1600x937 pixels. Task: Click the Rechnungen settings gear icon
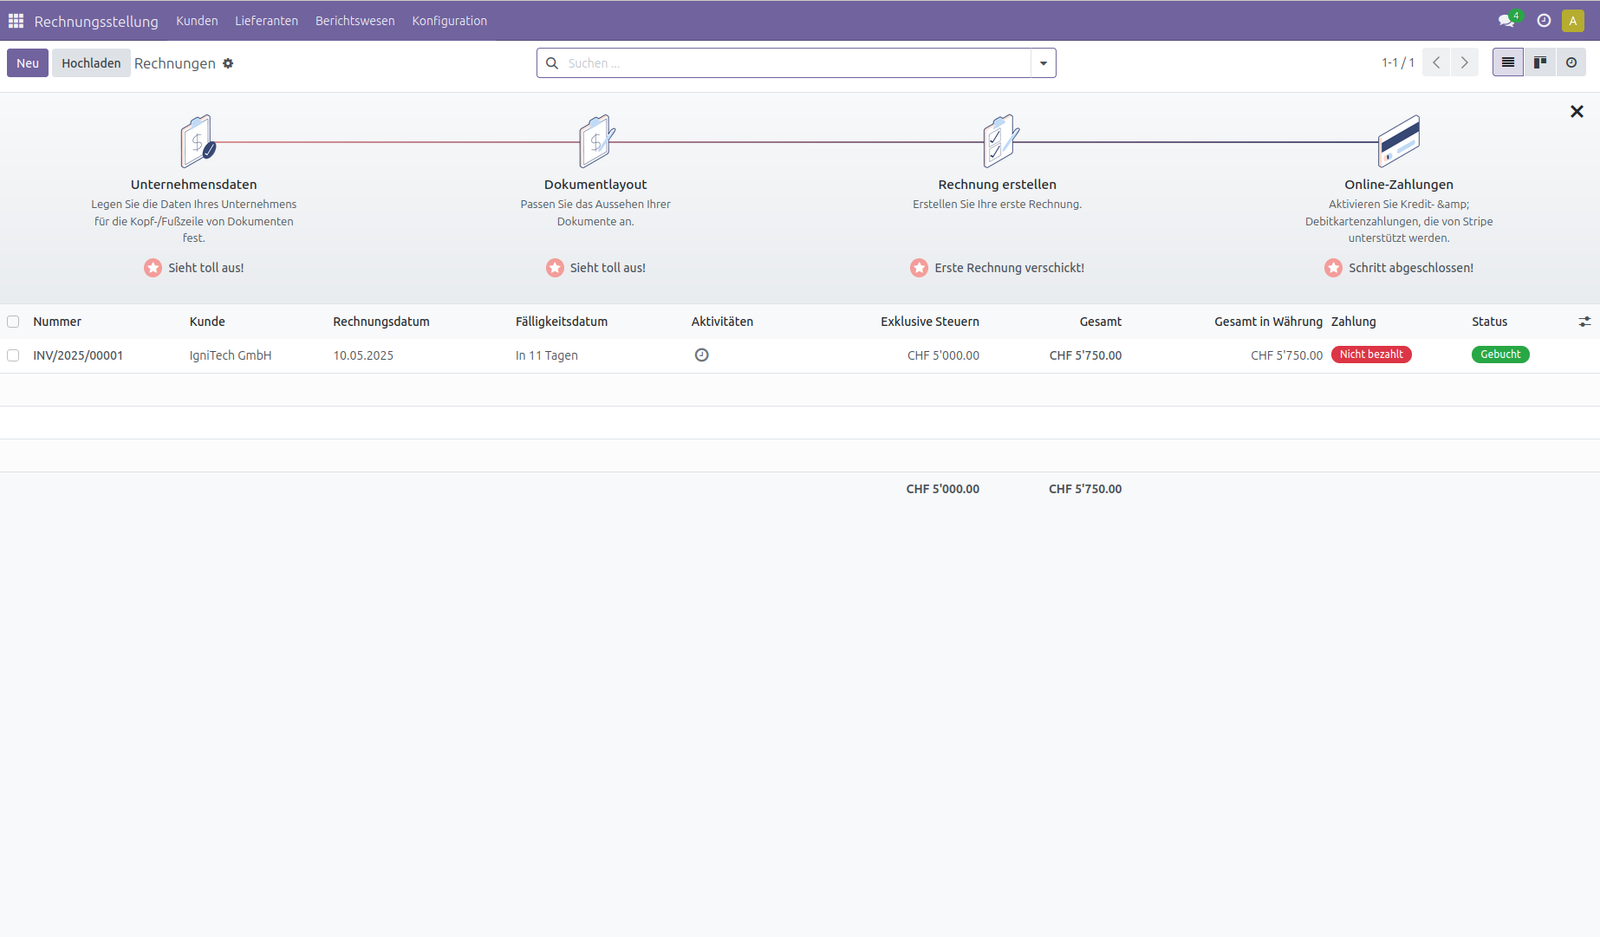pos(228,63)
